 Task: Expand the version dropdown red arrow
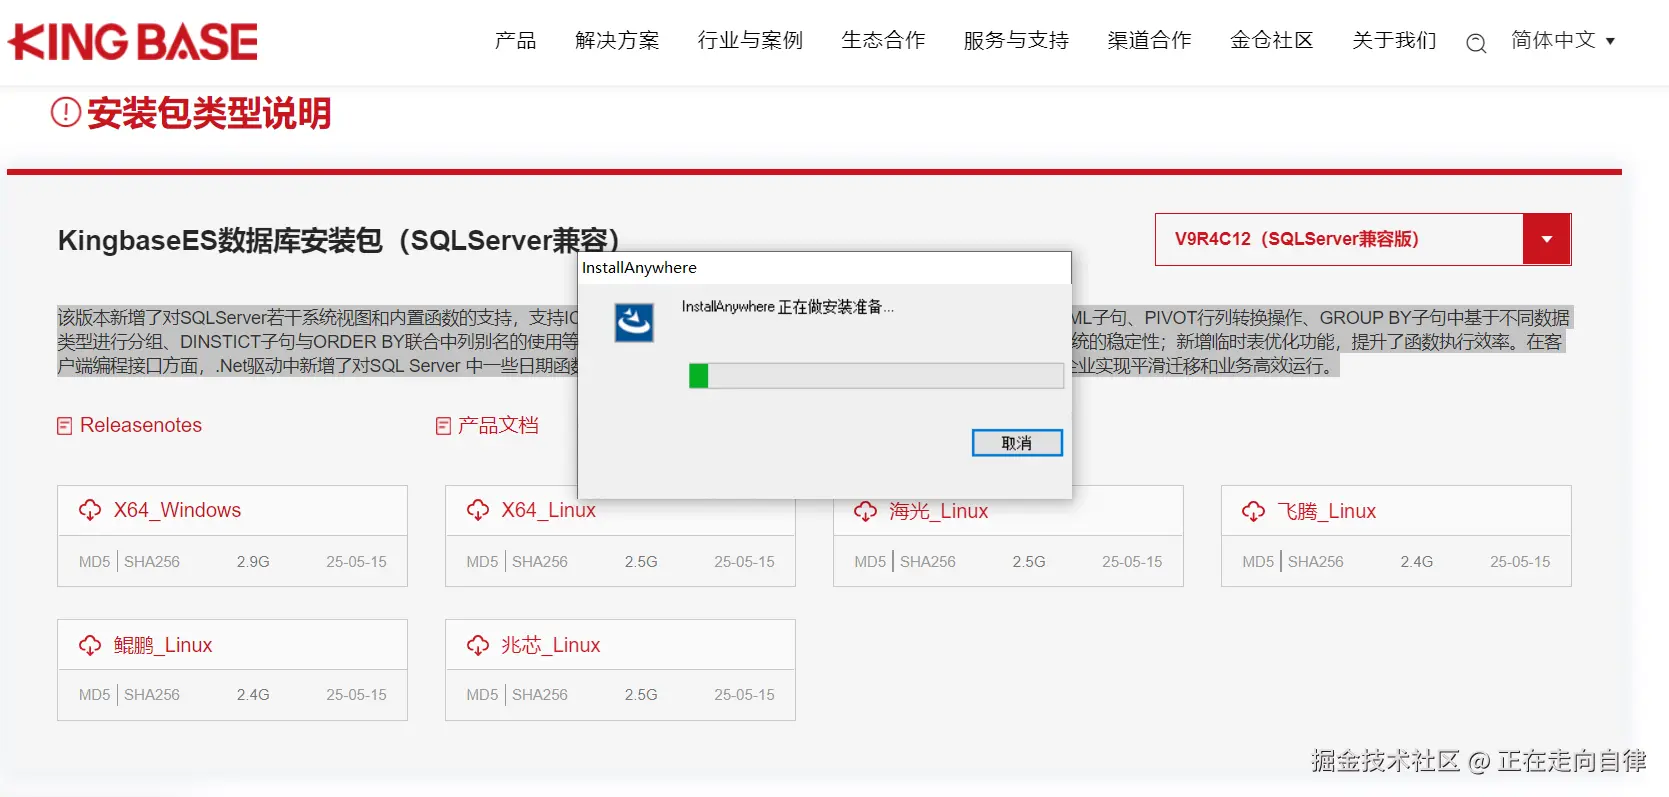[1547, 239]
